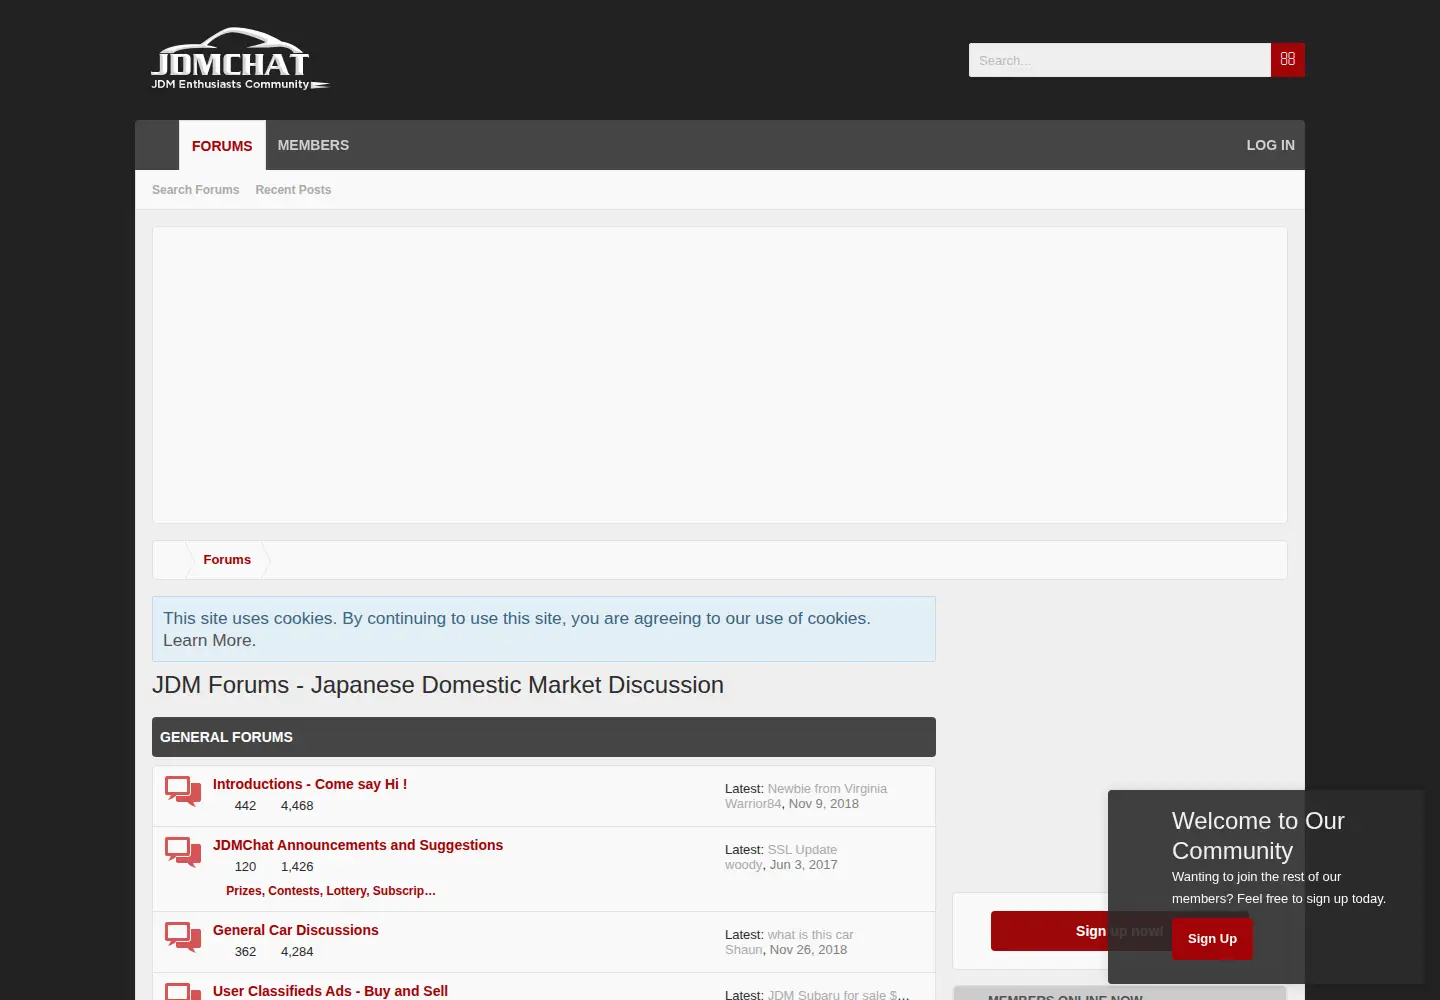Open JDMChat Announcements and Suggestions forum
1440x1000 pixels.
[358, 845]
